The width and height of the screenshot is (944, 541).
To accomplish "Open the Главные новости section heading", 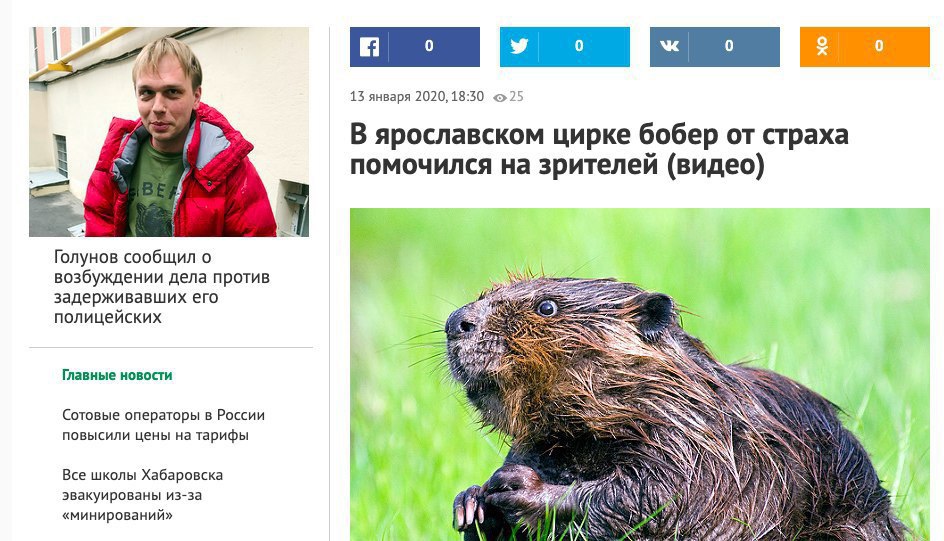I will click(x=117, y=375).
